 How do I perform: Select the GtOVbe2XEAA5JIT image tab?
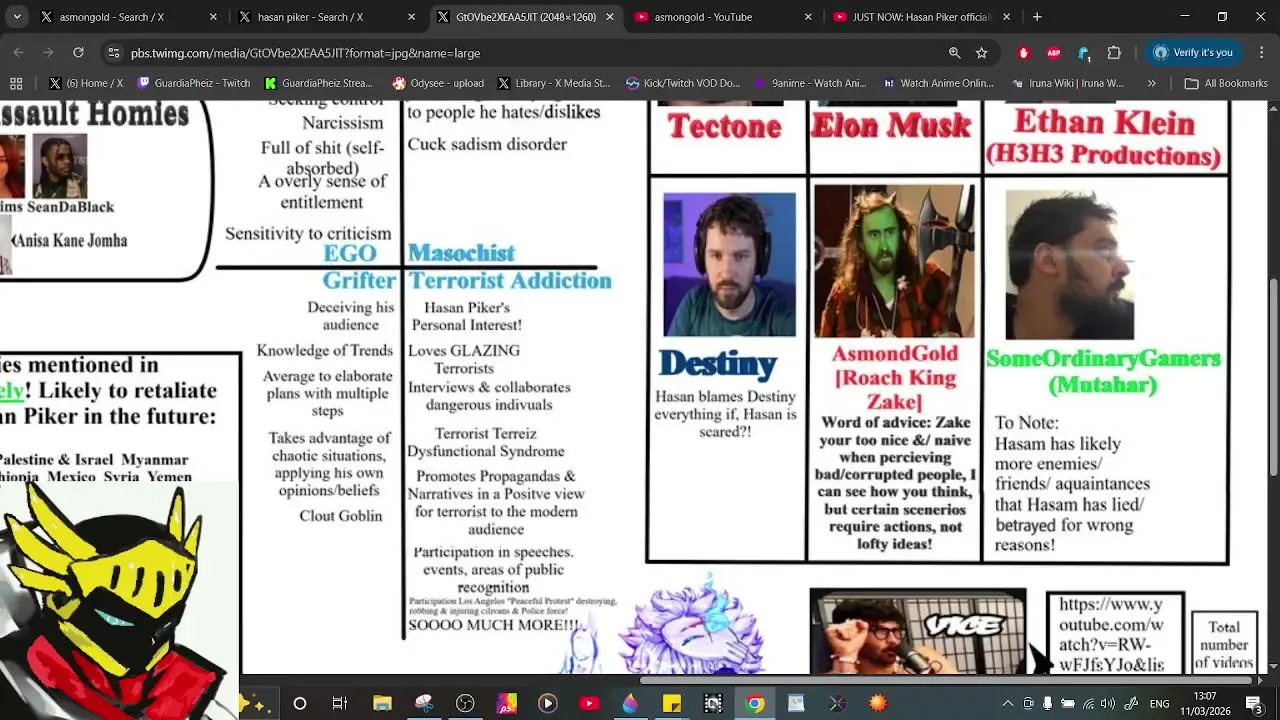tap(525, 17)
